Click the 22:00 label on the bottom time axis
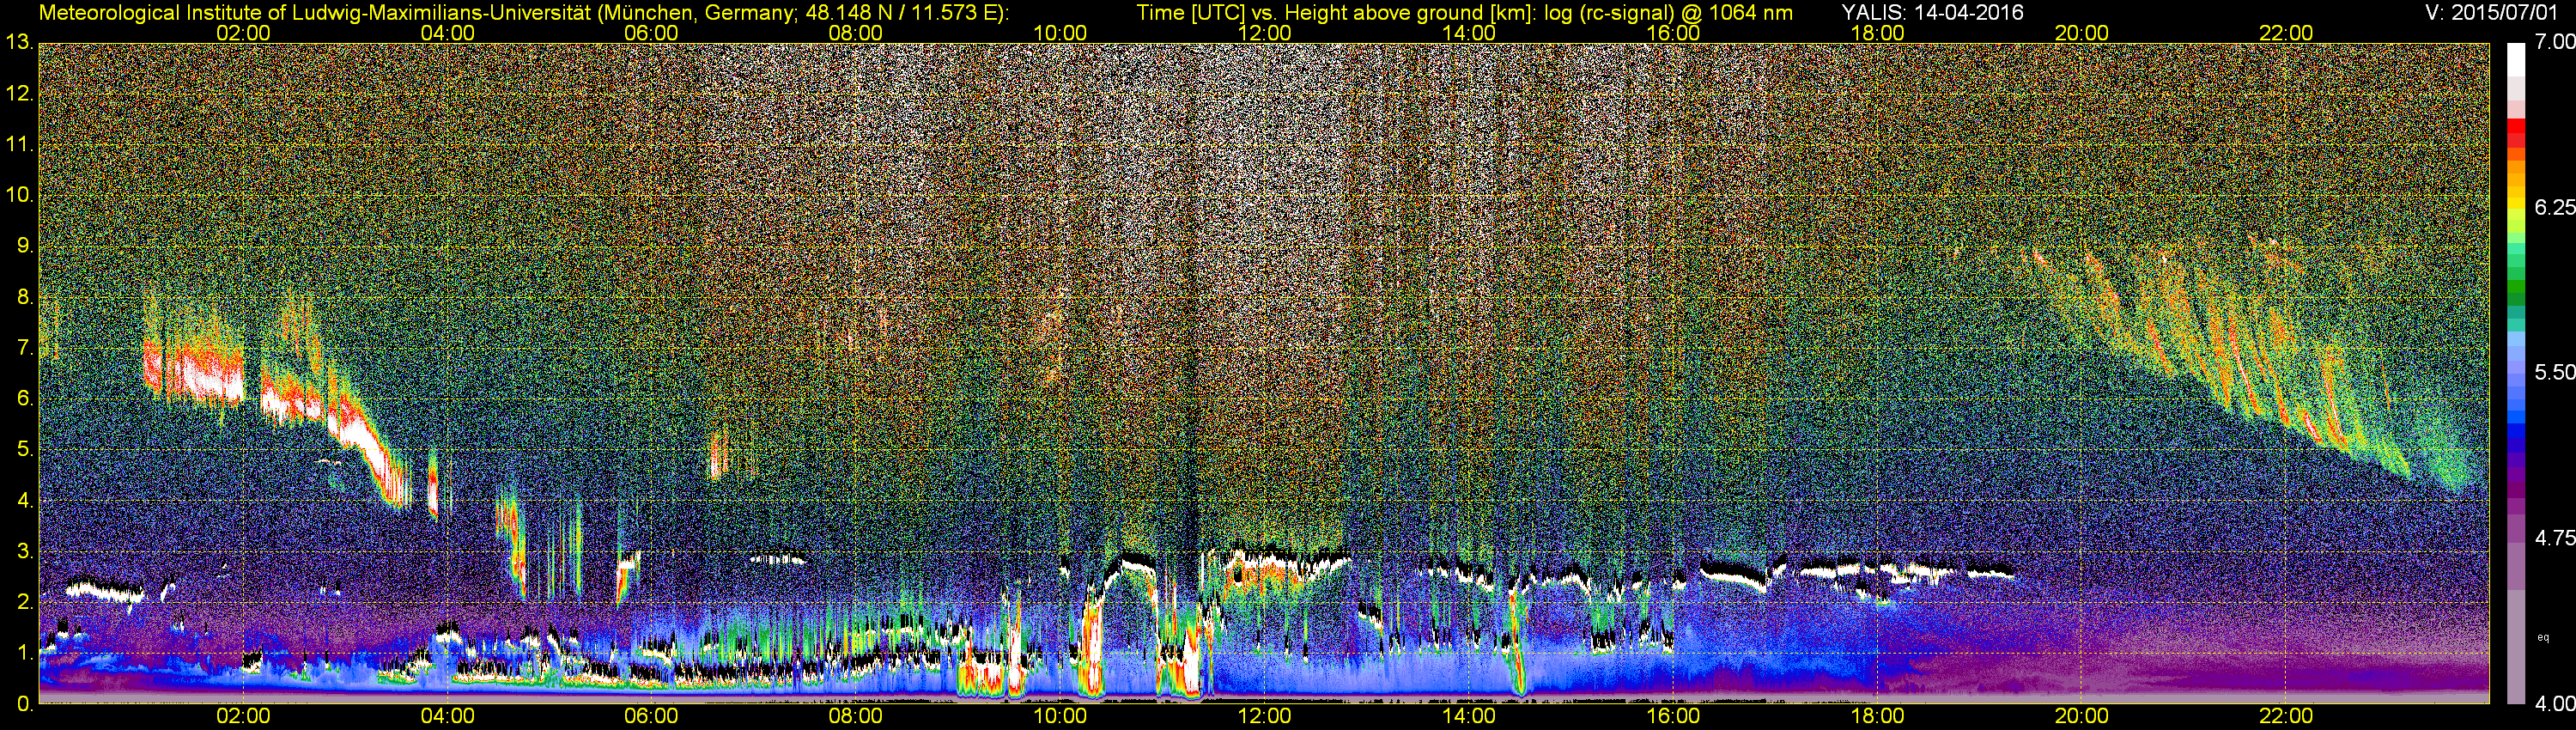The width and height of the screenshot is (2576, 730). pyautogui.click(x=2286, y=716)
